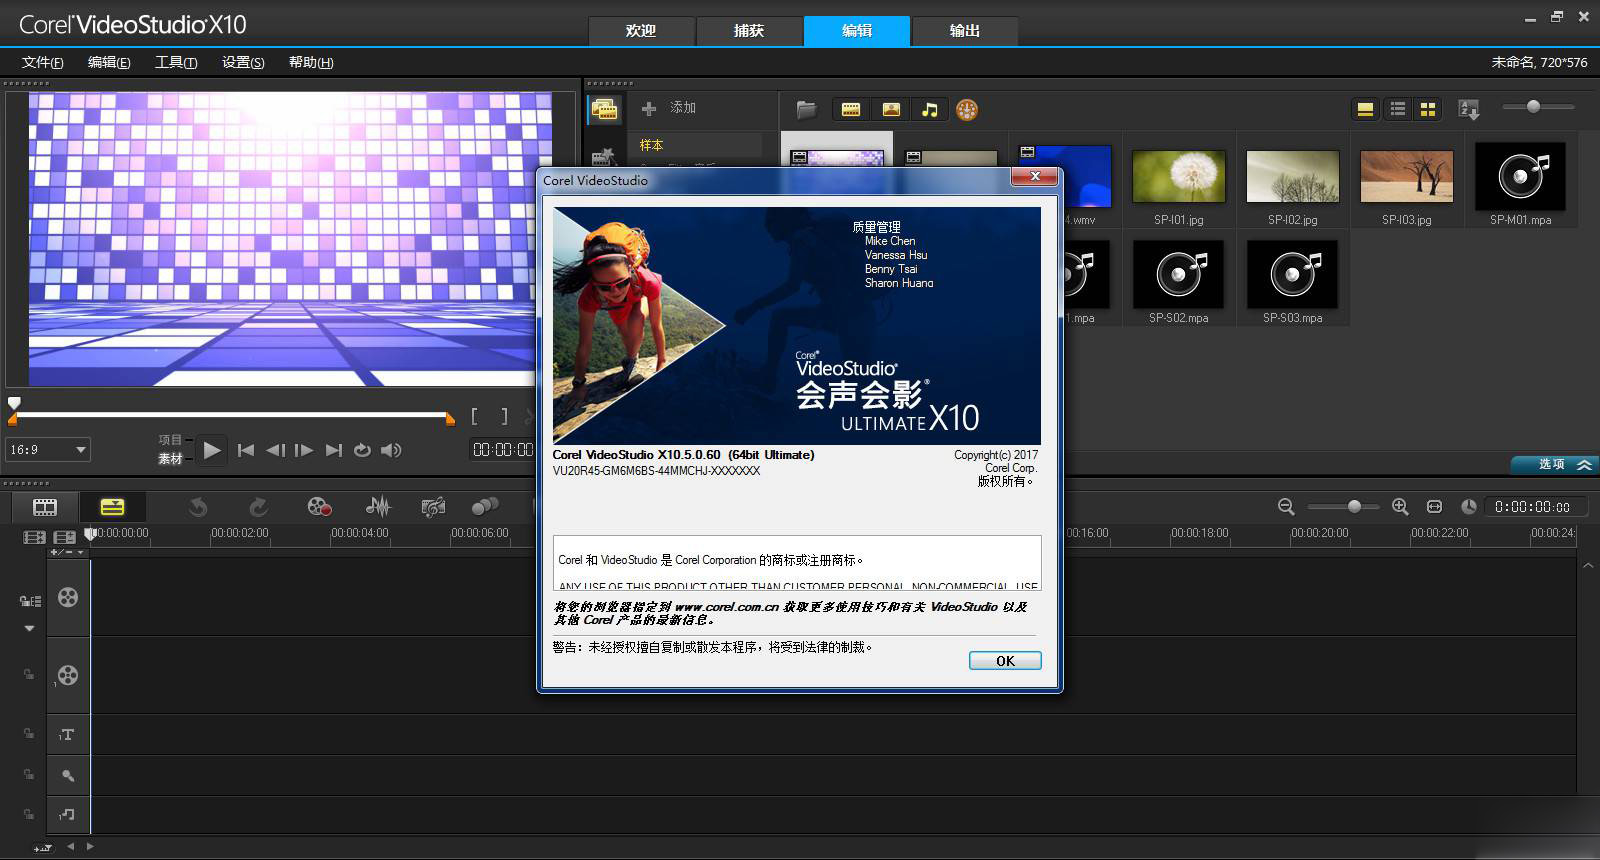Viewport: 1600px width, 860px height.
Task: Sort clips in the library
Action: [1469, 109]
